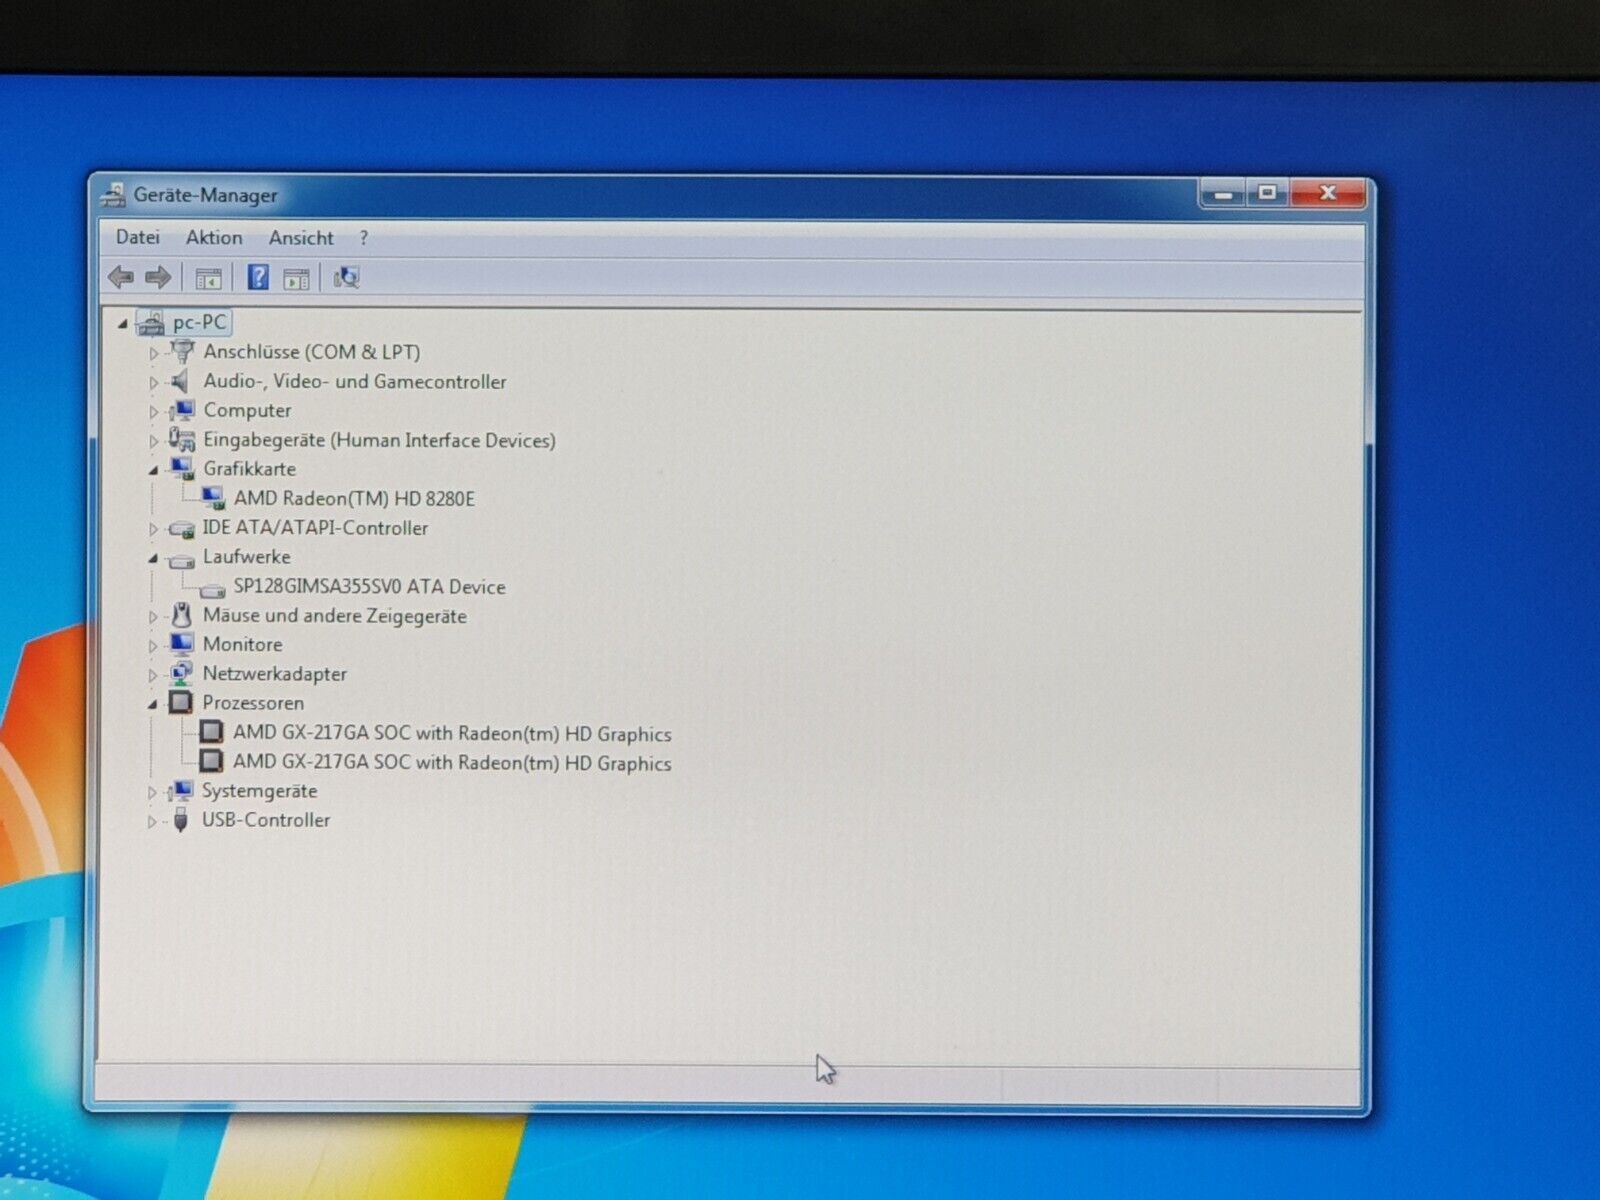
Task: Click the action pane toolbar icon
Action: pyautogui.click(x=297, y=279)
